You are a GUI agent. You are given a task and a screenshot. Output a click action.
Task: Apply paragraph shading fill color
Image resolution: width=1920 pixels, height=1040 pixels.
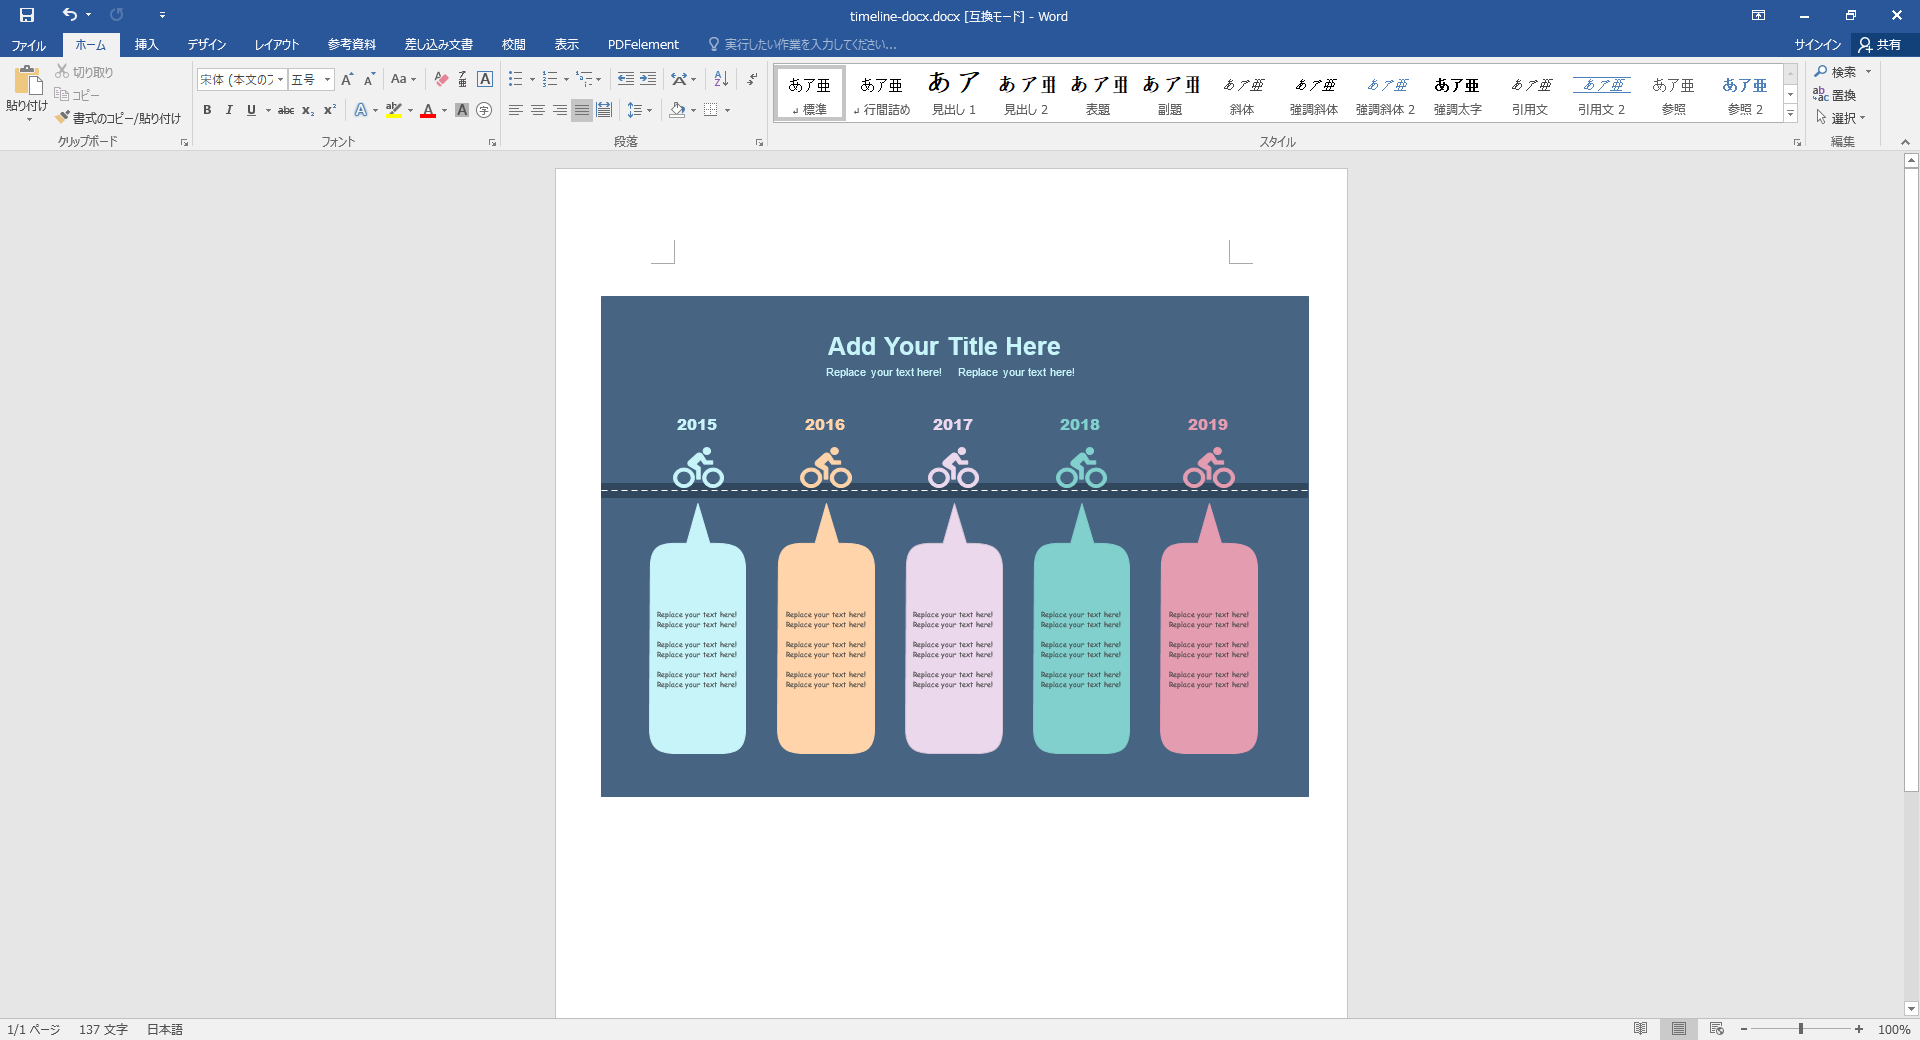(678, 110)
